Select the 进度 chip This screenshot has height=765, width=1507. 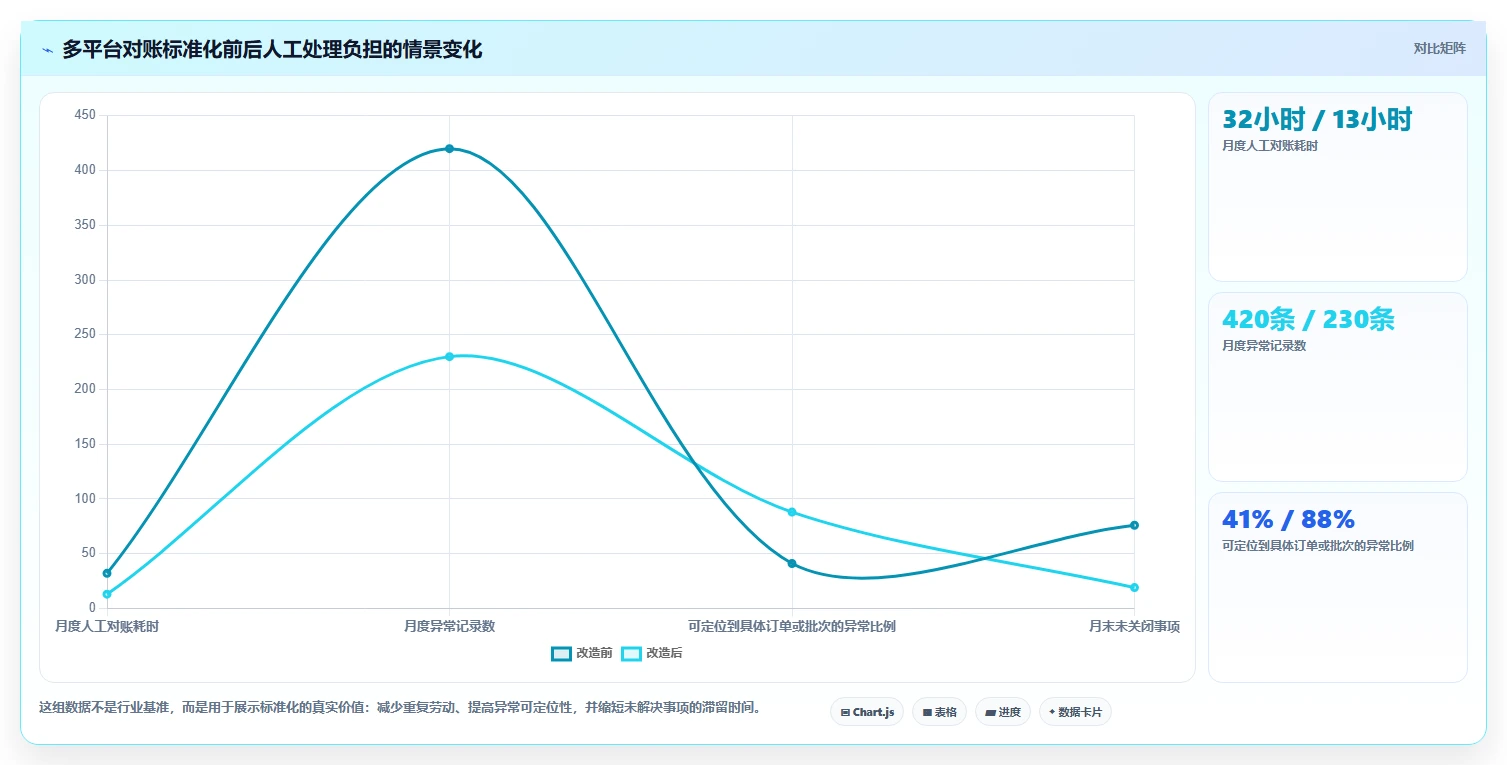1003,712
